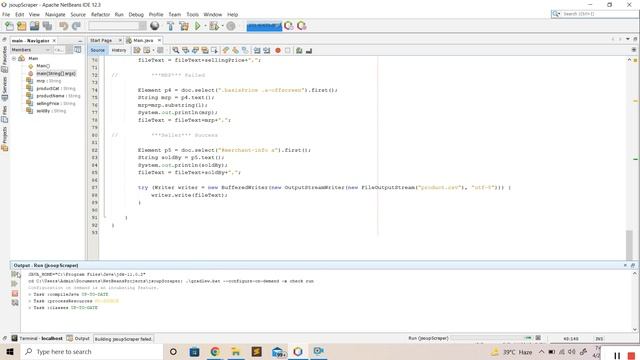Click the Redo arrow icon

pos(76,26)
